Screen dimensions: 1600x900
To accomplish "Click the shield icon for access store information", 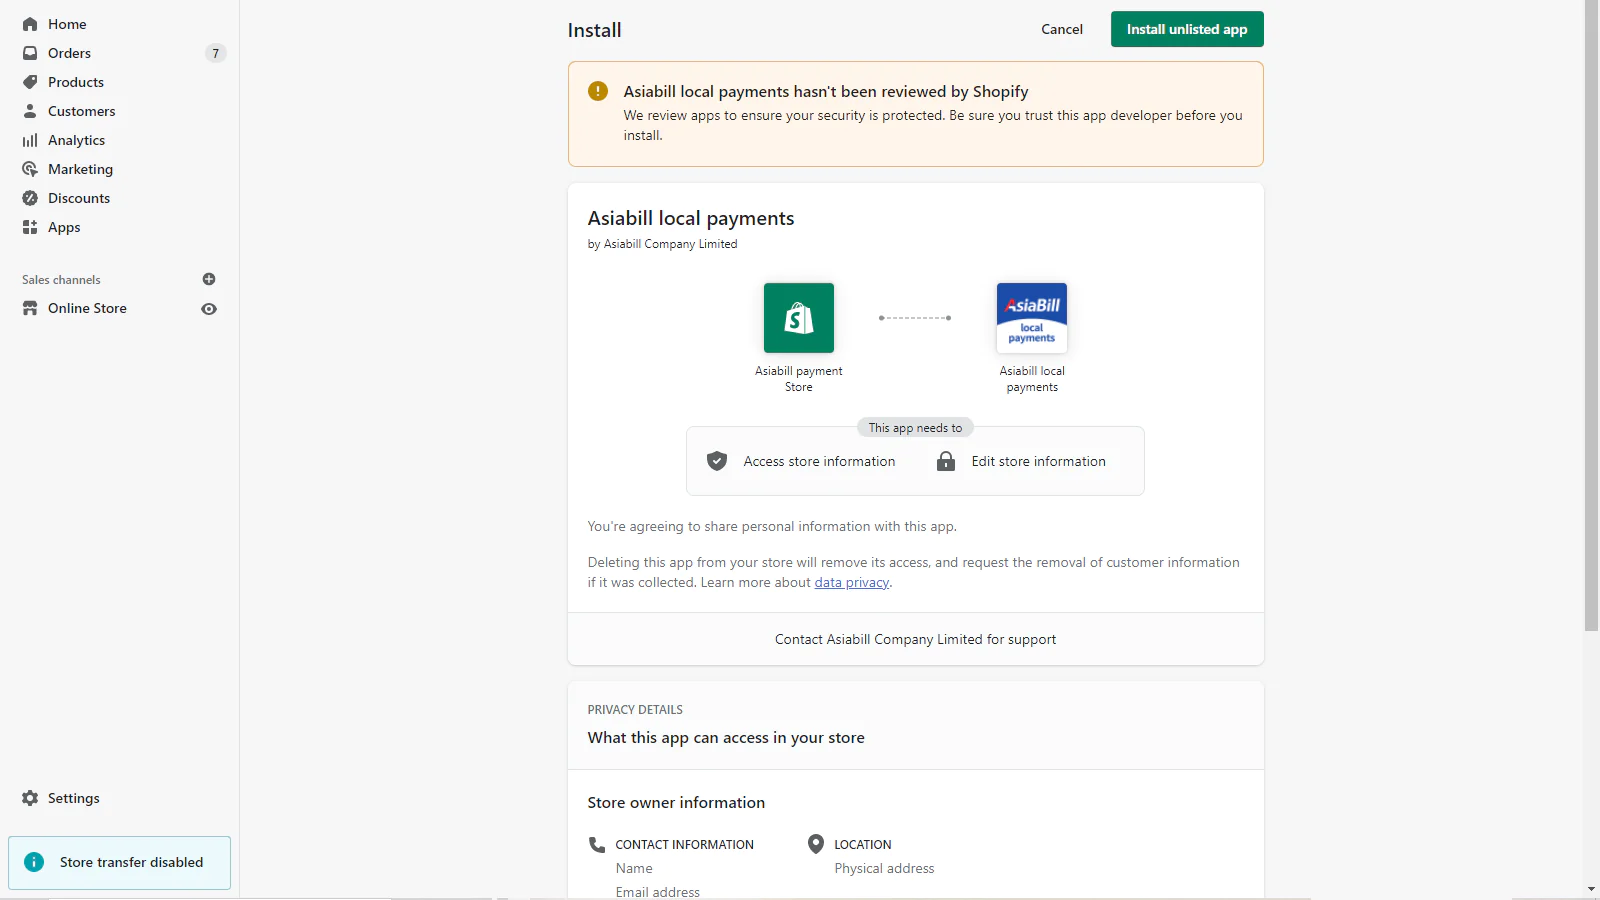I will pos(717,461).
